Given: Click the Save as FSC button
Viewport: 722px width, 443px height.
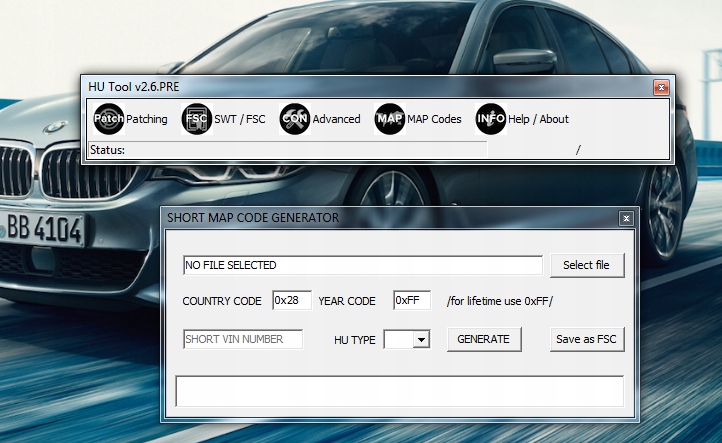Looking at the screenshot, I should click(x=586, y=339).
